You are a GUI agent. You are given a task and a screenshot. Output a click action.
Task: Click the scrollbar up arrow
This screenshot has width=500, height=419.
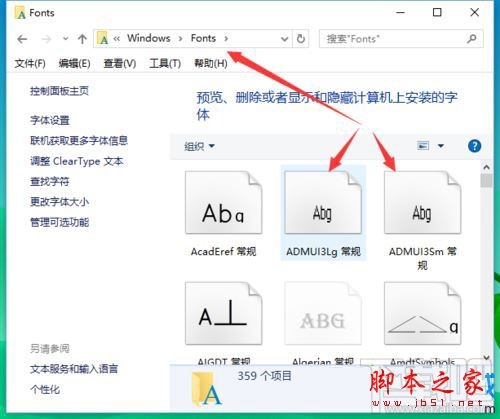487,167
